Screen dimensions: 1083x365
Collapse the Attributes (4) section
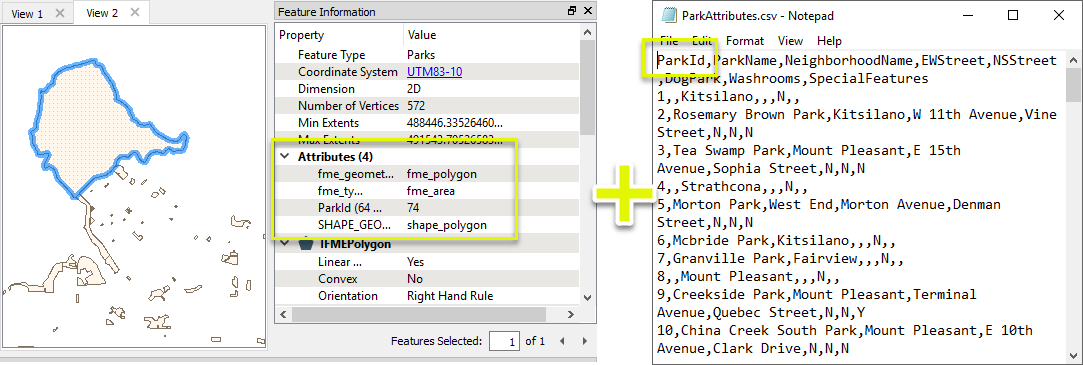[285, 157]
